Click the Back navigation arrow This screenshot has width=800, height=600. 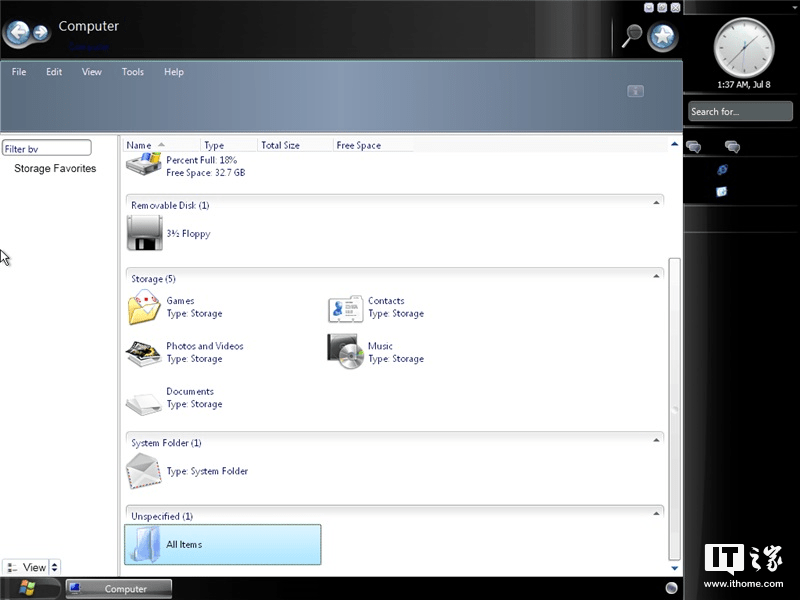(x=16, y=32)
